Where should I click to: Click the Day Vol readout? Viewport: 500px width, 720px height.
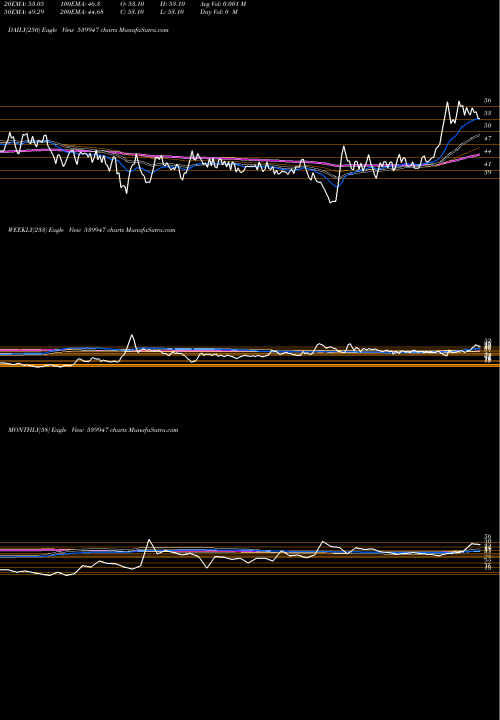coord(219,12)
